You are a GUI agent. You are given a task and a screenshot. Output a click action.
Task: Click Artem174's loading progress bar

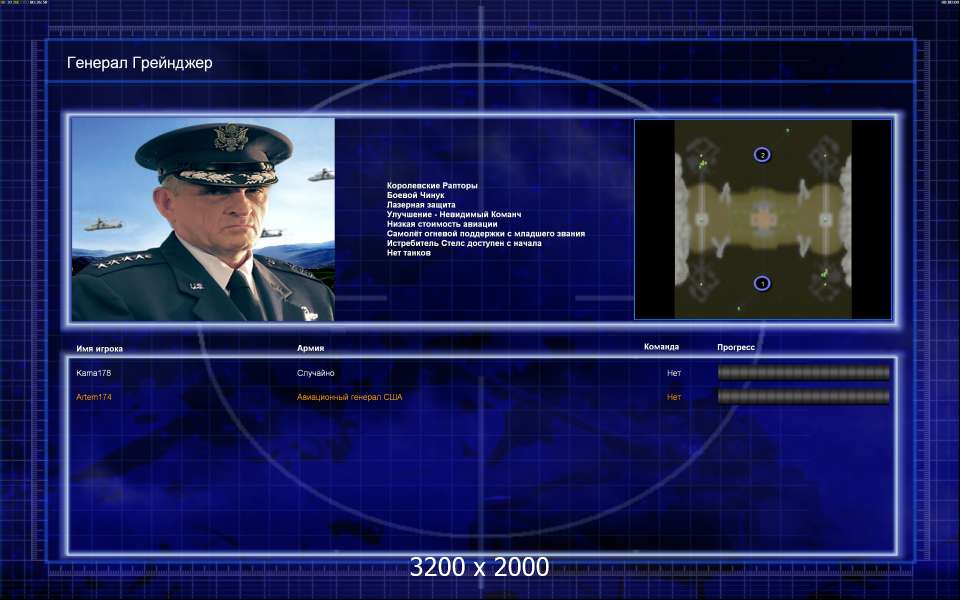click(803, 397)
